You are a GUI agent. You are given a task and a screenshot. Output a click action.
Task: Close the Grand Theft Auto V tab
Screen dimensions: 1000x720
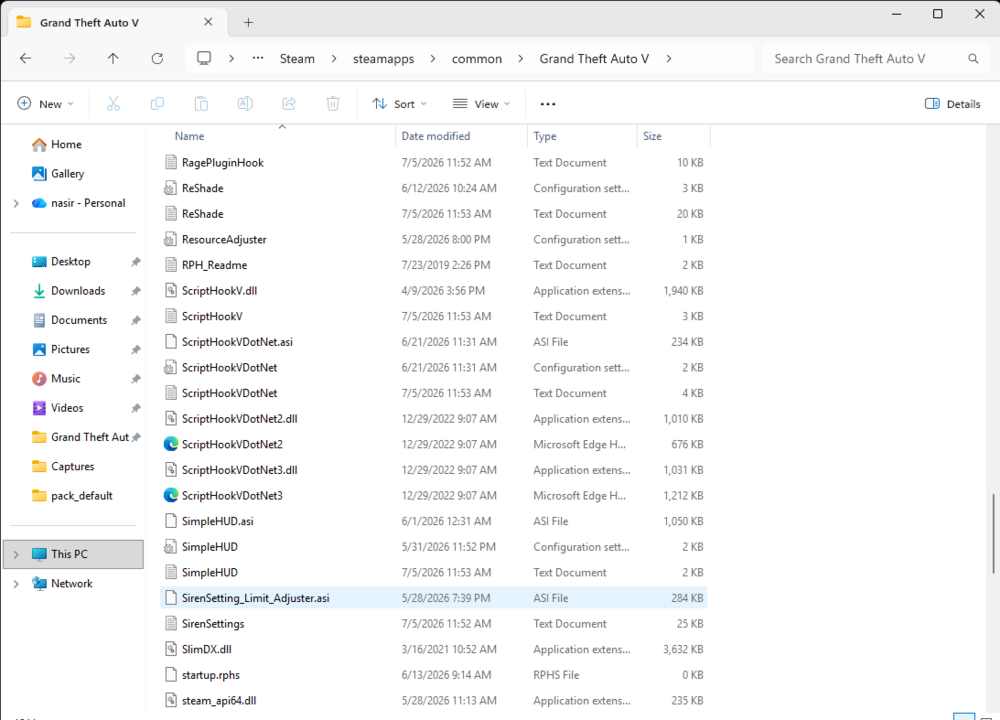click(208, 22)
